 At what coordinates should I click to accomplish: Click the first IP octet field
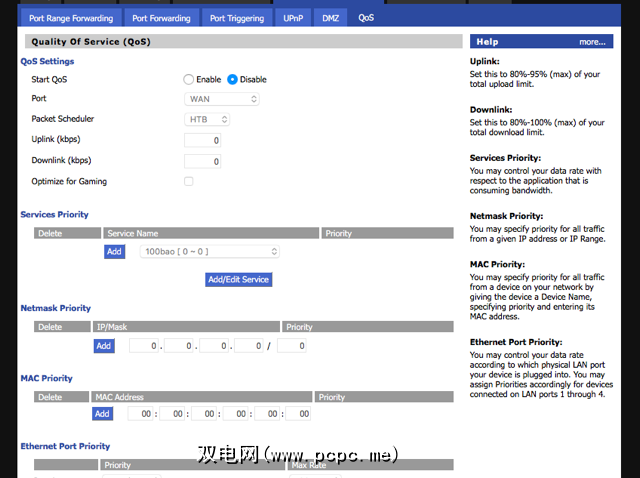pos(144,346)
